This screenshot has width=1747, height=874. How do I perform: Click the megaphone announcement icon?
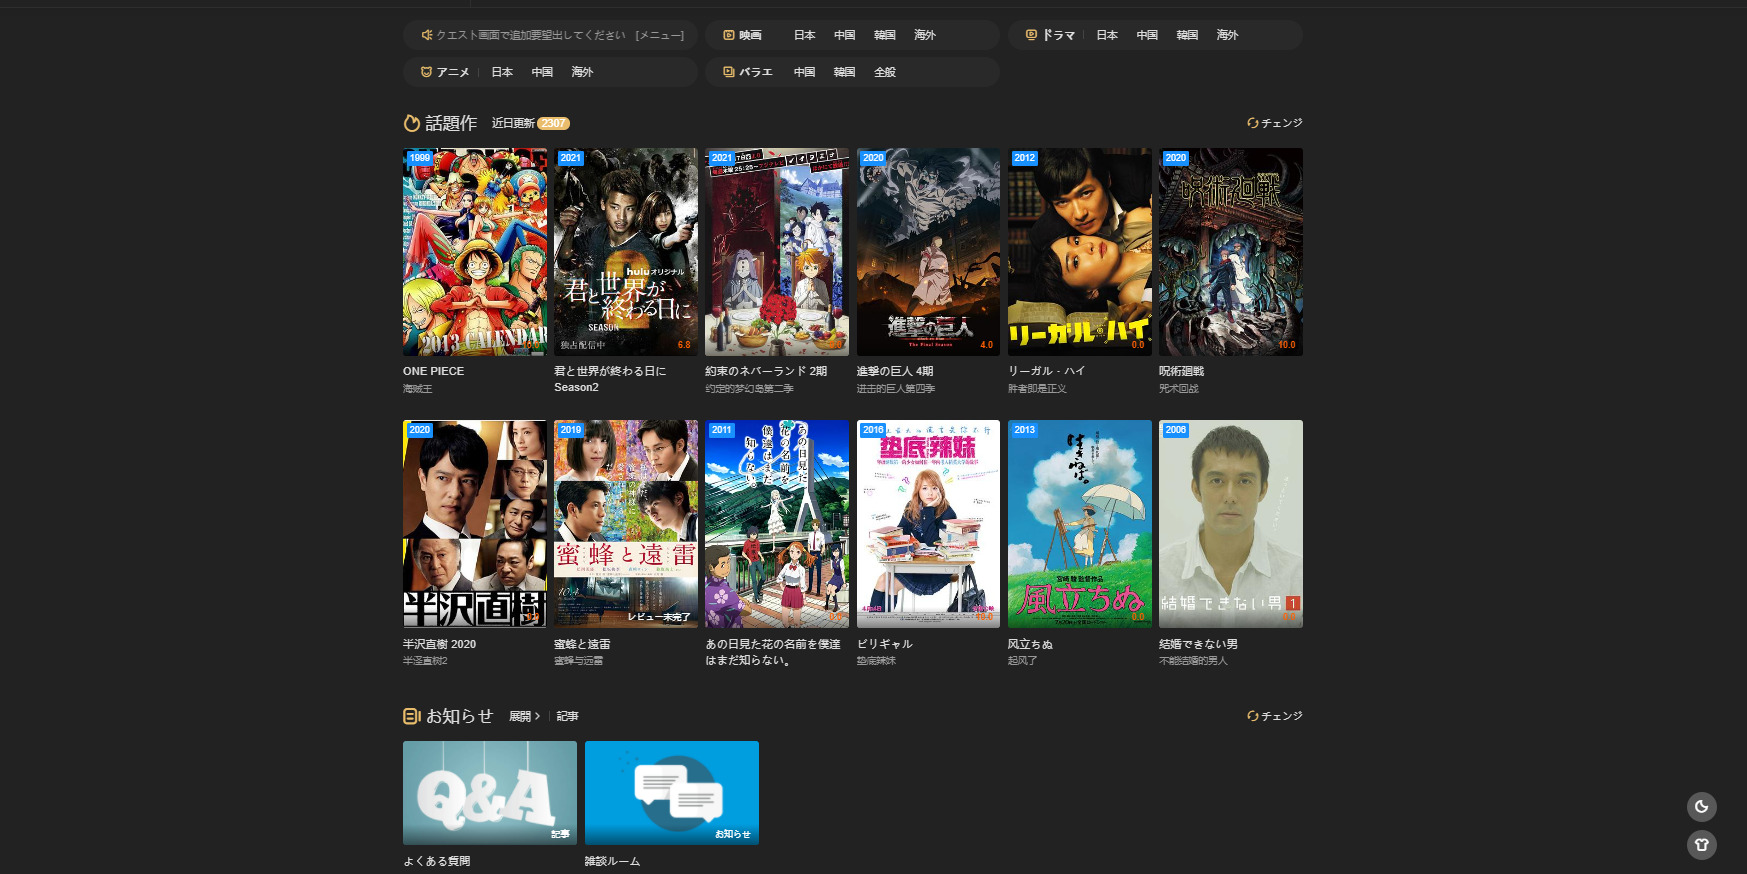tap(427, 35)
